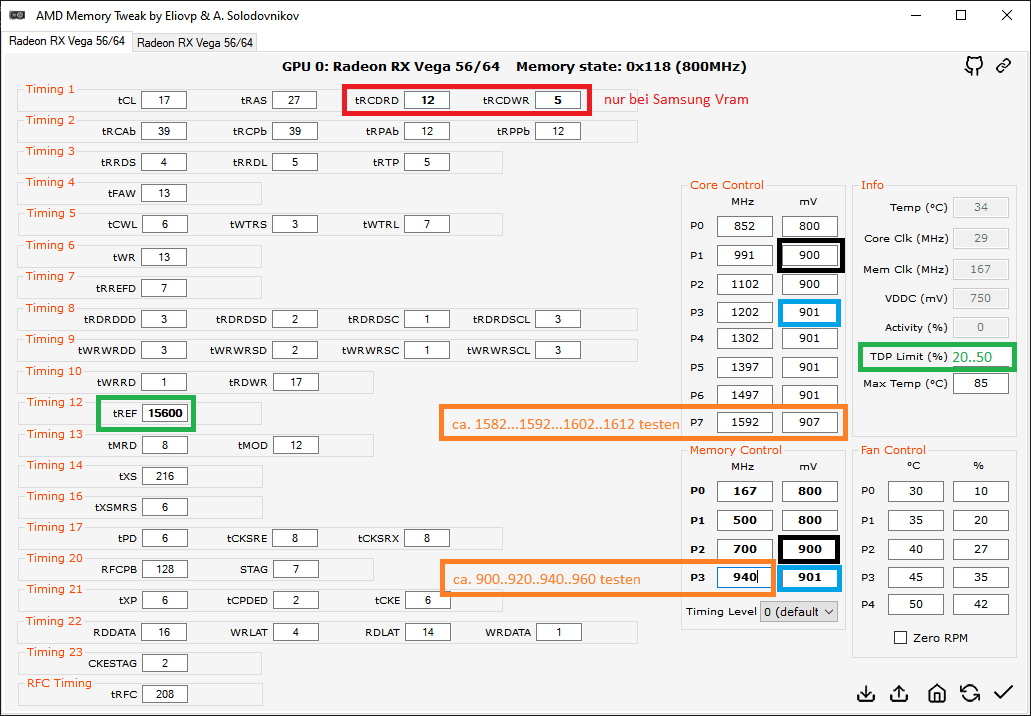Viewport: 1031px width, 716px height.
Task: Click the CKESTAG value field
Action: (x=164, y=663)
